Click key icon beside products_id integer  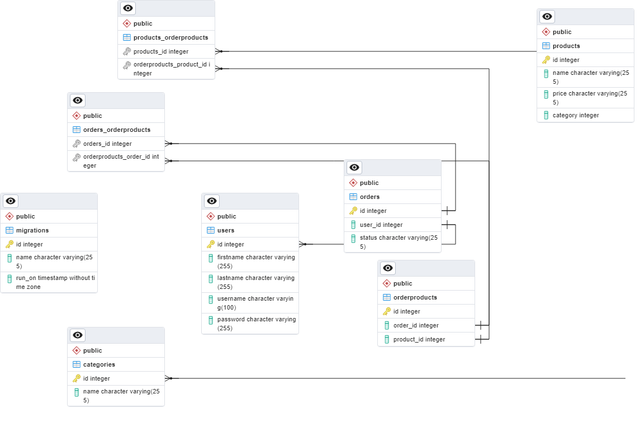point(127,51)
